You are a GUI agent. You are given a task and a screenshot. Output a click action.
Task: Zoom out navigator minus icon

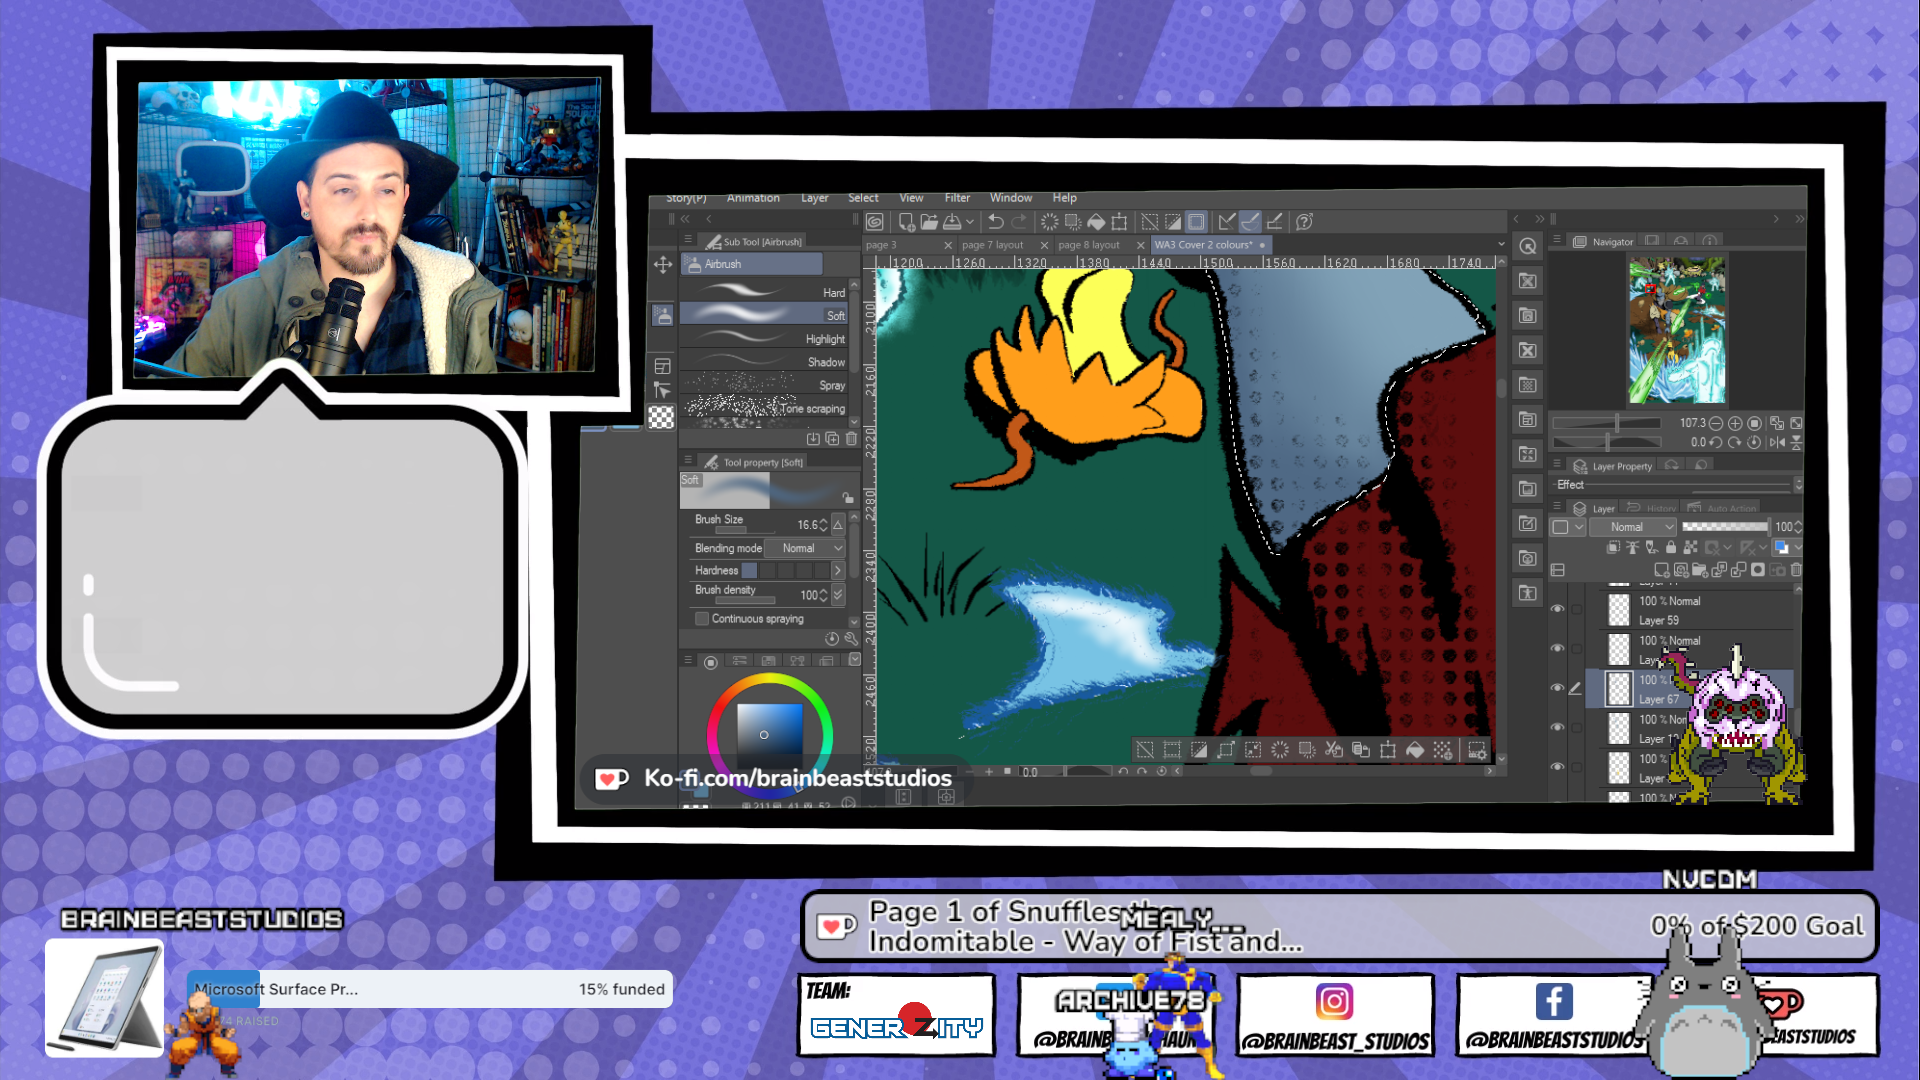[x=1716, y=424]
